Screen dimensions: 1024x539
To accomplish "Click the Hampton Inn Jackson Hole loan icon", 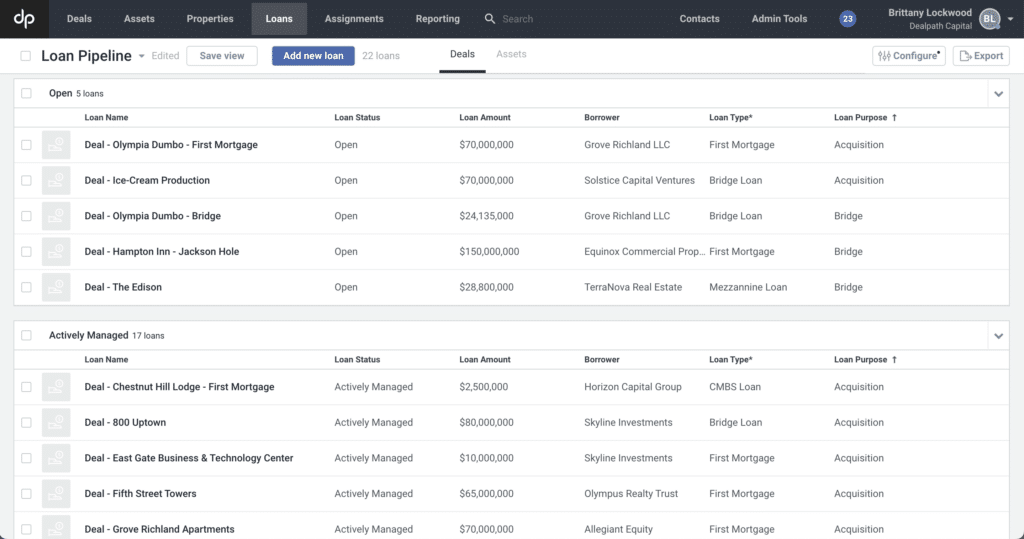I will (56, 252).
